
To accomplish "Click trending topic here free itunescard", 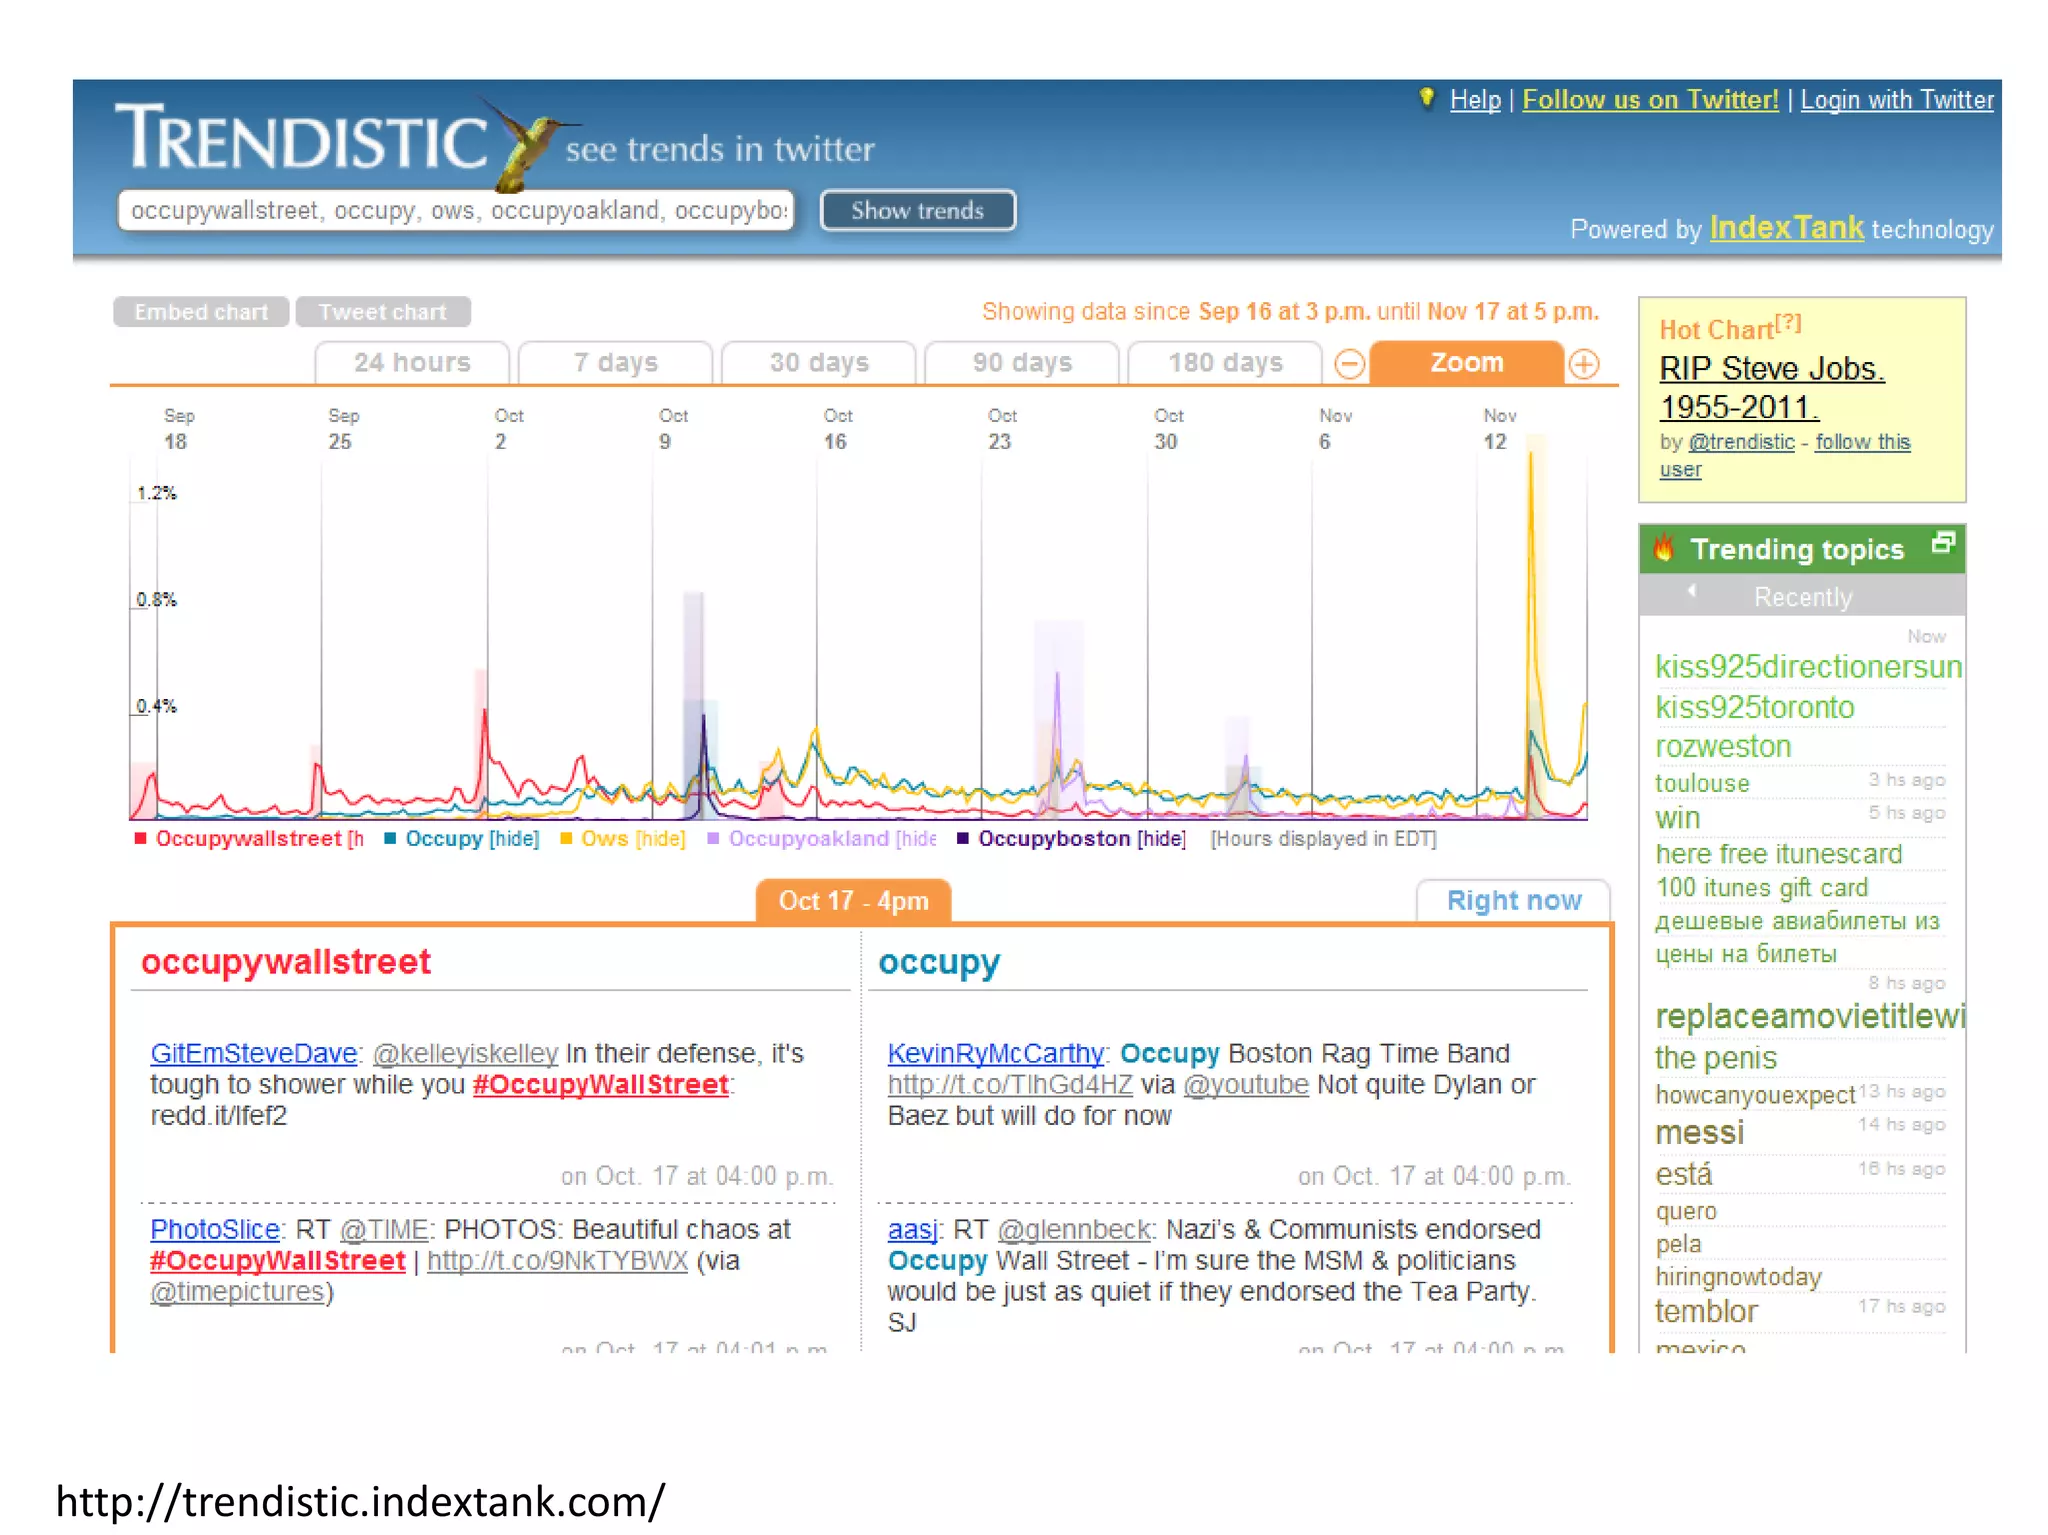I will [x=1778, y=854].
